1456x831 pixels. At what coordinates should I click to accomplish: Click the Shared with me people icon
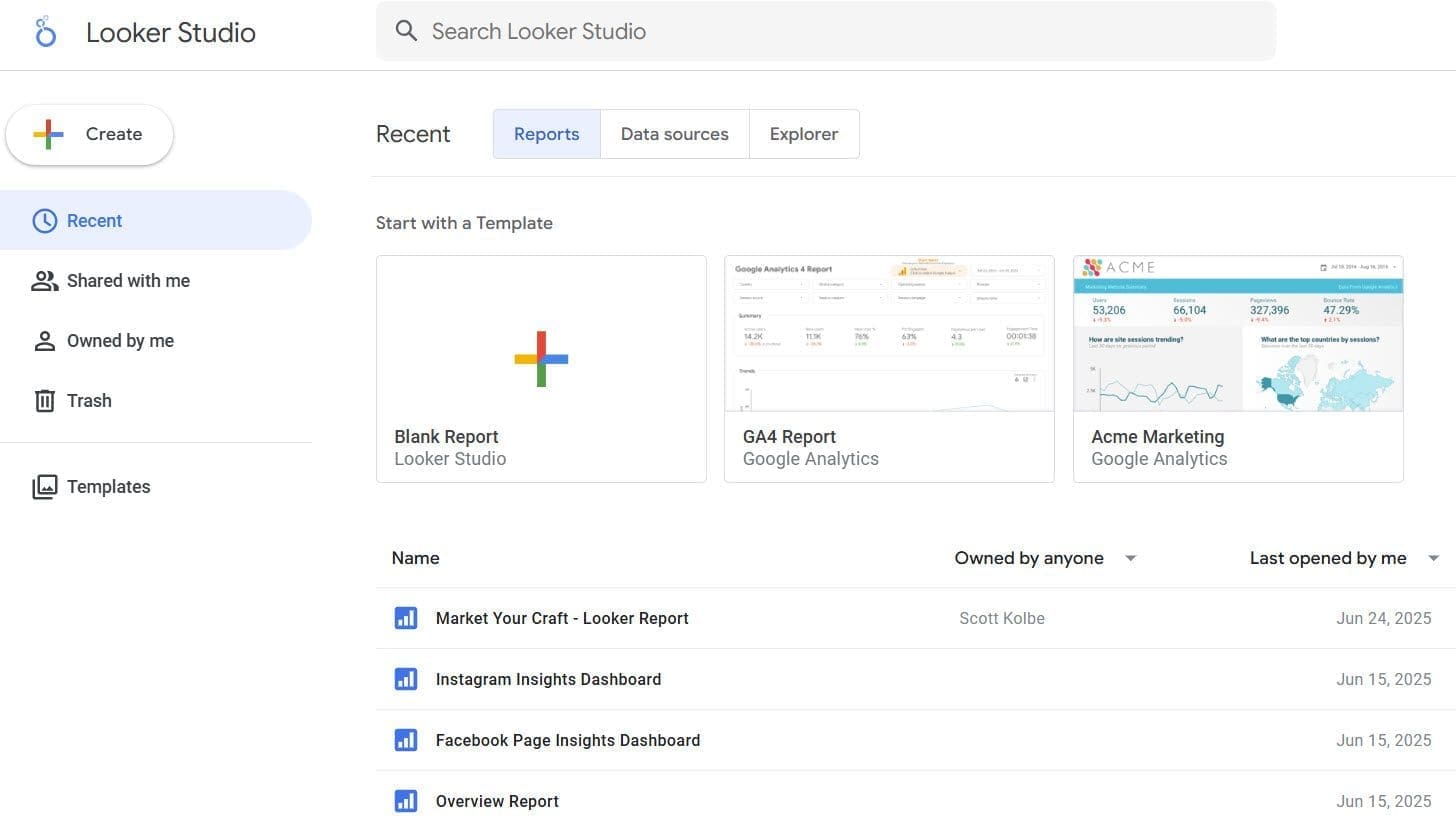[x=45, y=281]
